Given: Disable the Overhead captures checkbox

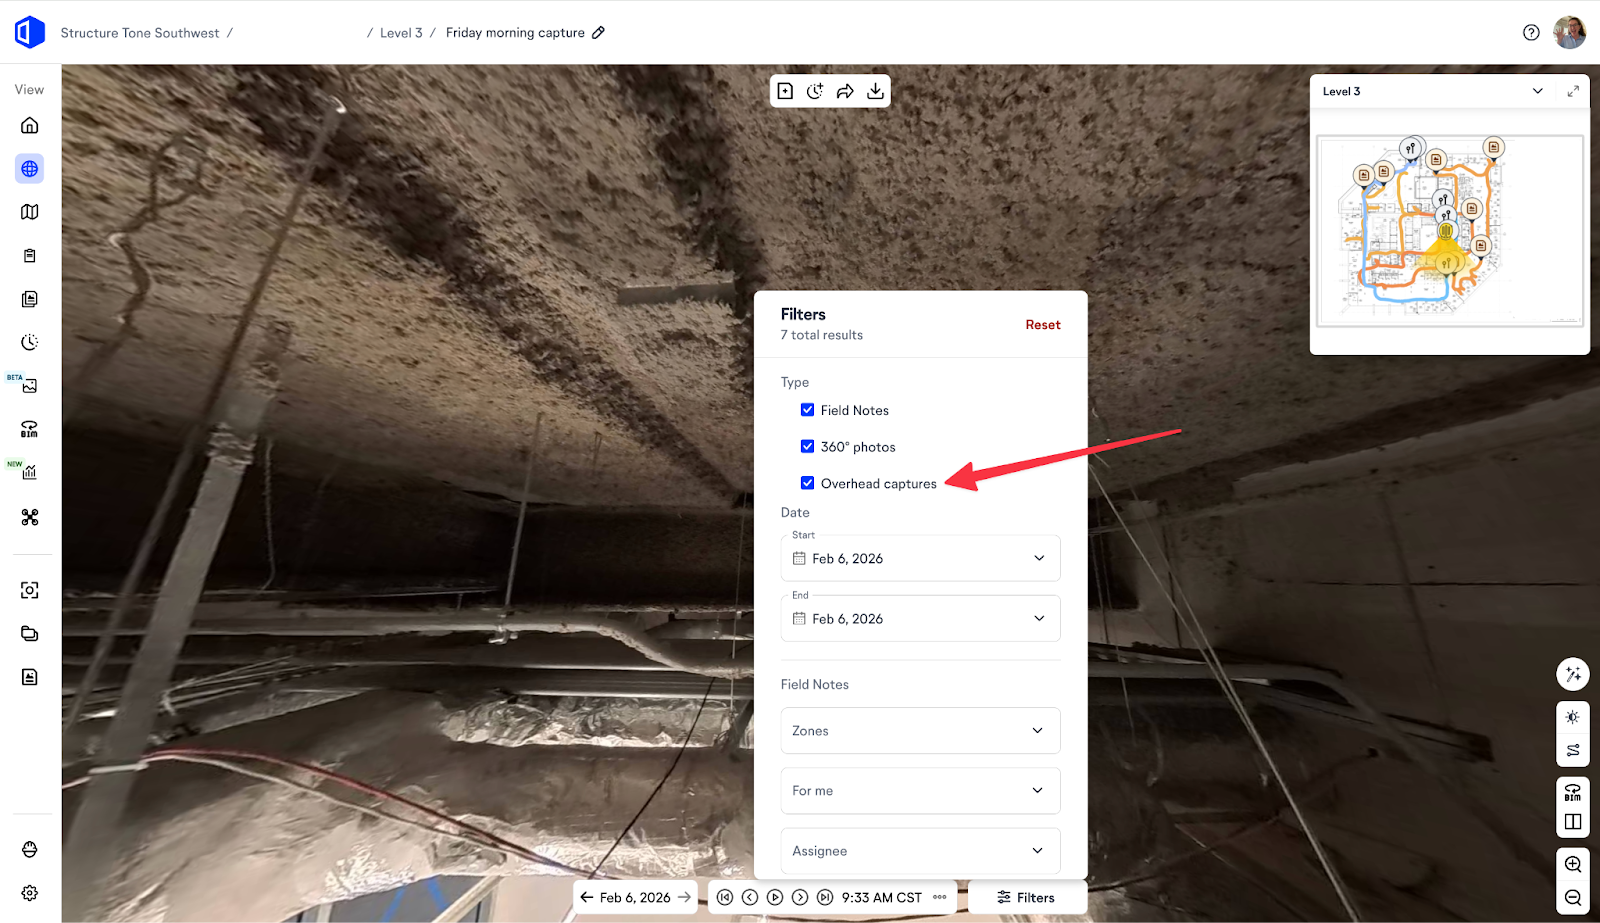Looking at the screenshot, I should (x=807, y=483).
